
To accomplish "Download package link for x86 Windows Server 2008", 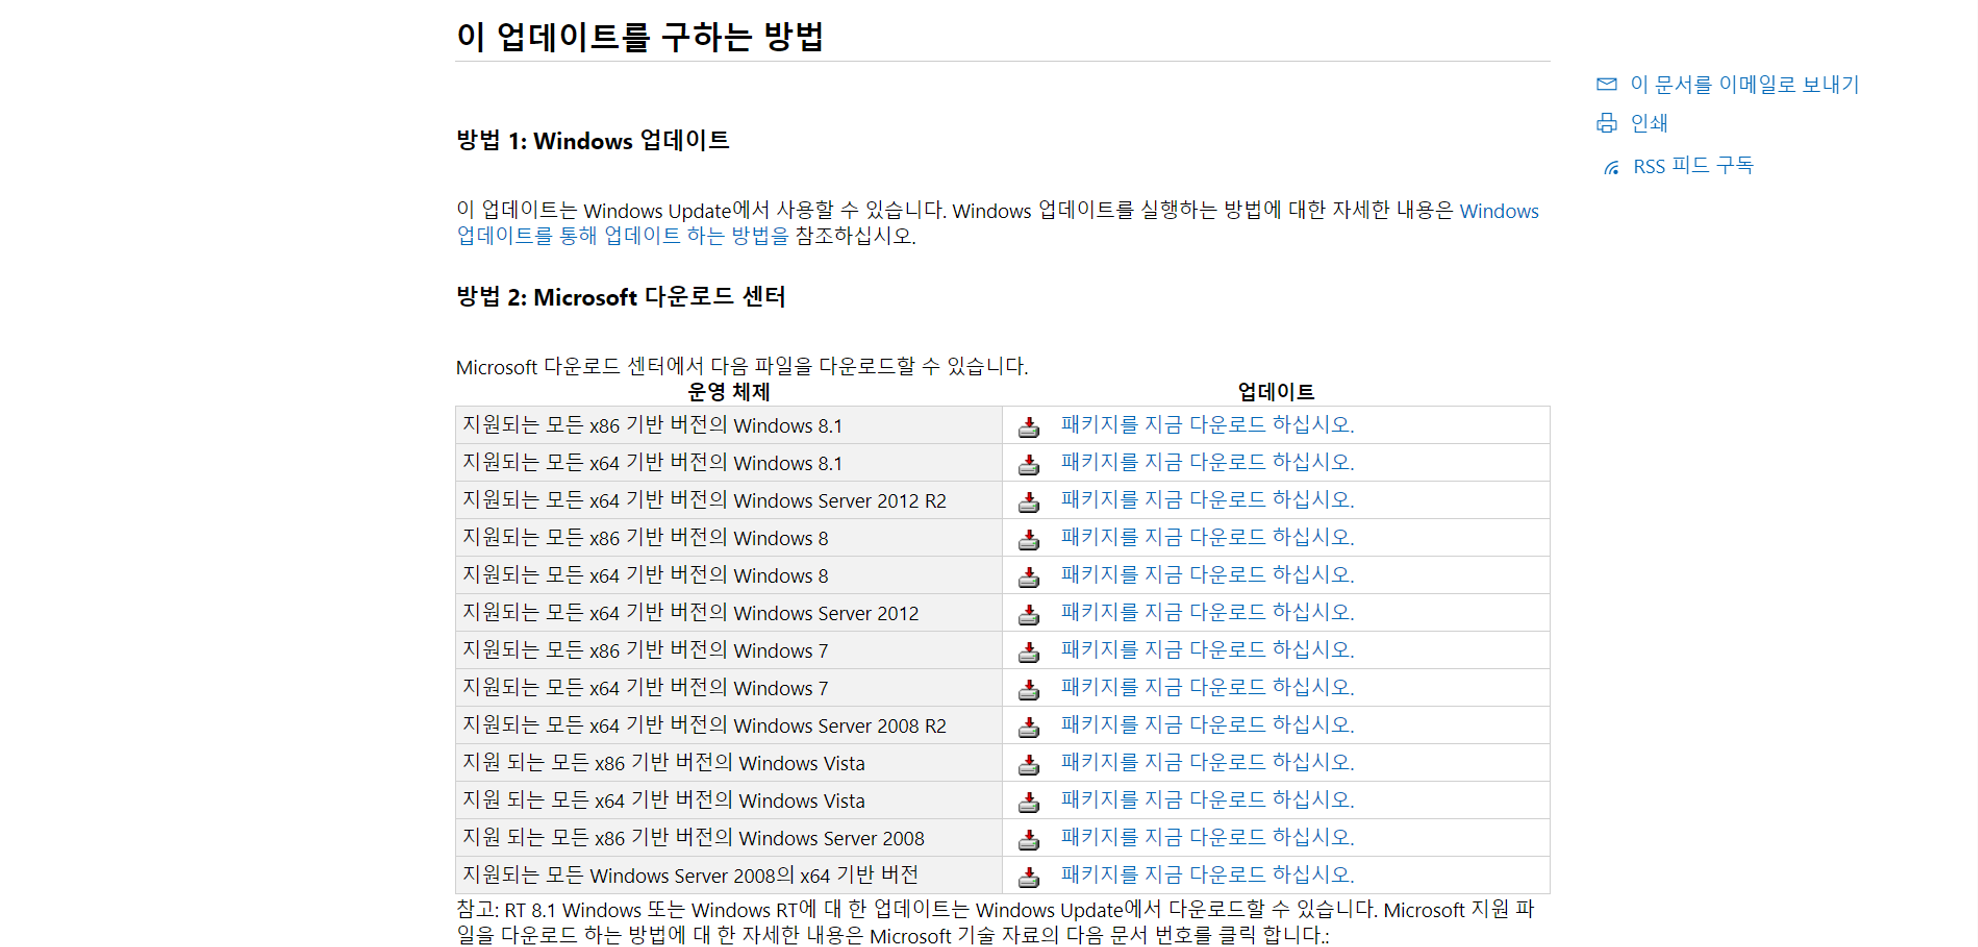I will coord(1207,836).
